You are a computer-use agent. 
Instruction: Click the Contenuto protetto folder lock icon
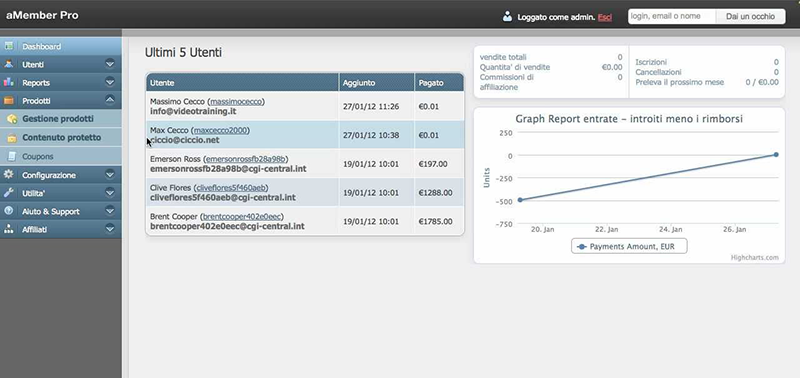click(x=12, y=138)
